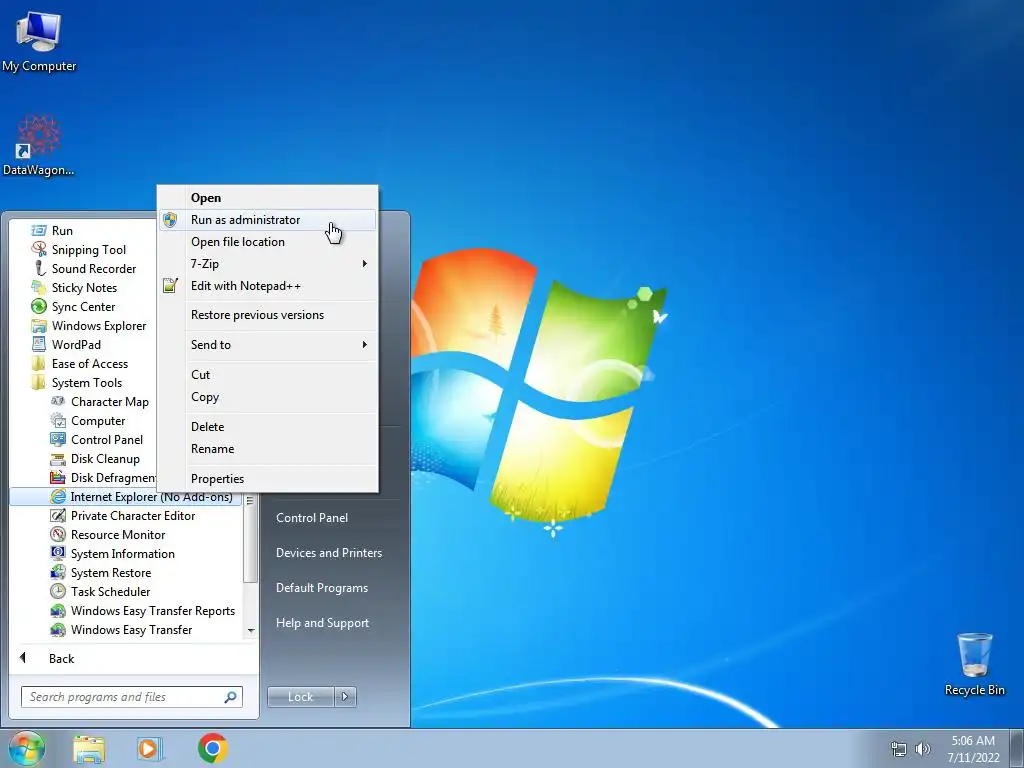Image resolution: width=1024 pixels, height=768 pixels.
Task: Open Chrome from the taskbar
Action: [212, 748]
